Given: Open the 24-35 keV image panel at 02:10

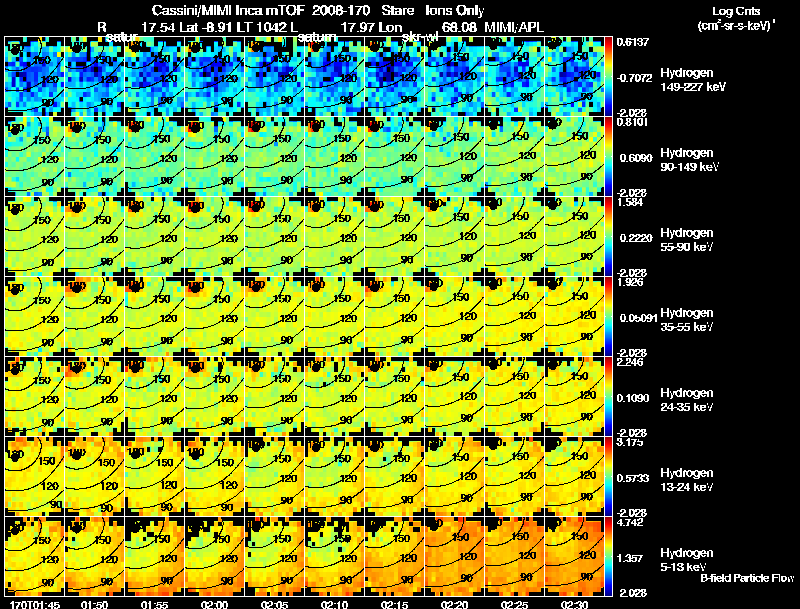Looking at the screenshot, I should [334, 397].
